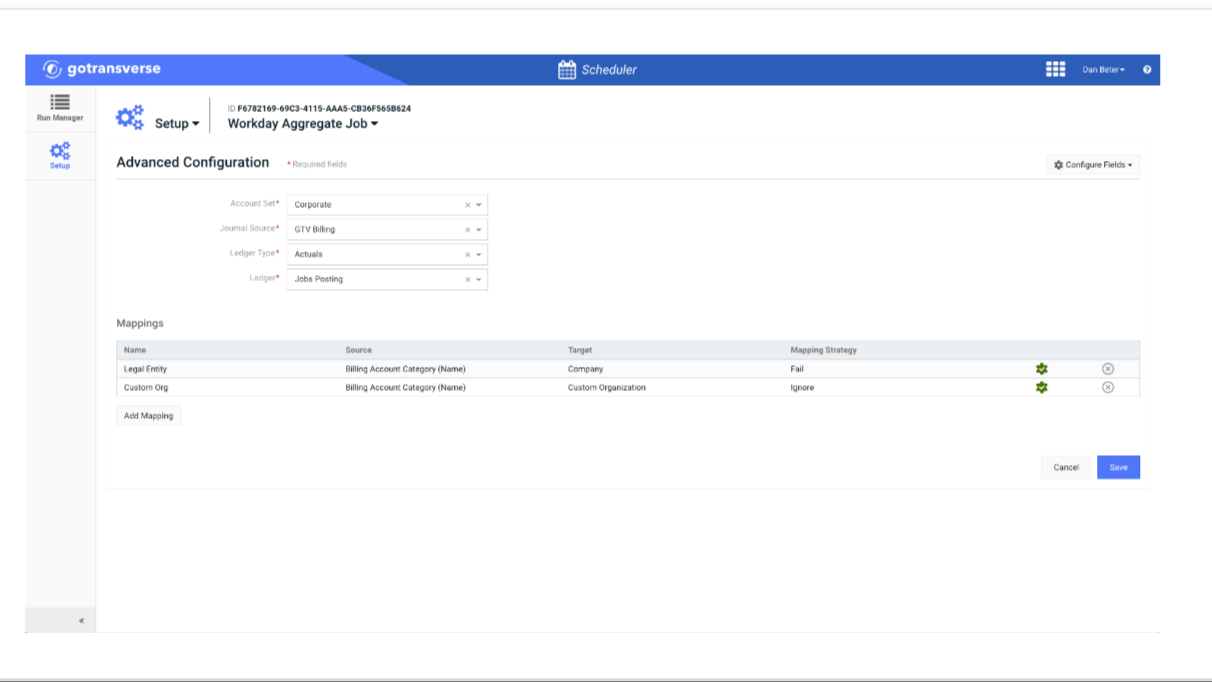Remove the Custom Org mapping with its X icon
This screenshot has width=1212, height=682.
click(x=1110, y=388)
